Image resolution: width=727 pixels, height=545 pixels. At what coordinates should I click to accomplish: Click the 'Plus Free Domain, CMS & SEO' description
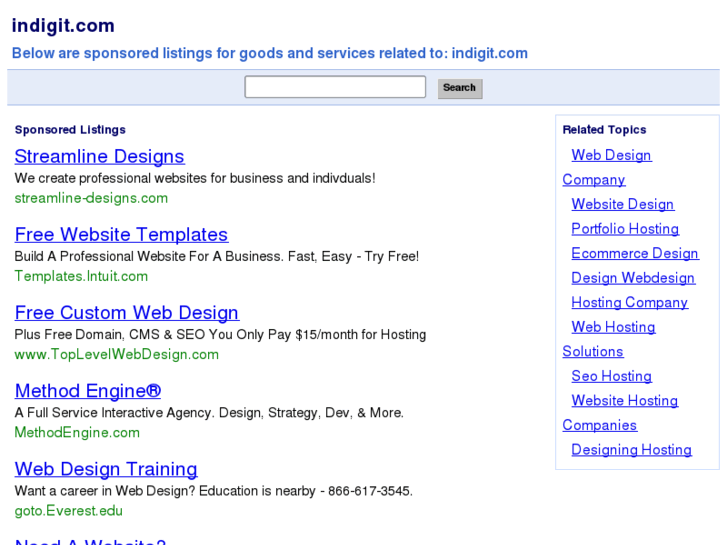click(x=220, y=334)
